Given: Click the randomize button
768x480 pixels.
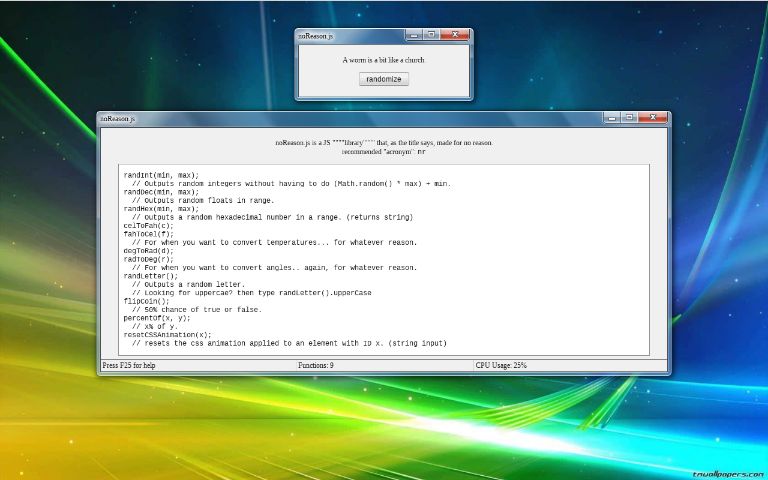Looking at the screenshot, I should click(383, 79).
